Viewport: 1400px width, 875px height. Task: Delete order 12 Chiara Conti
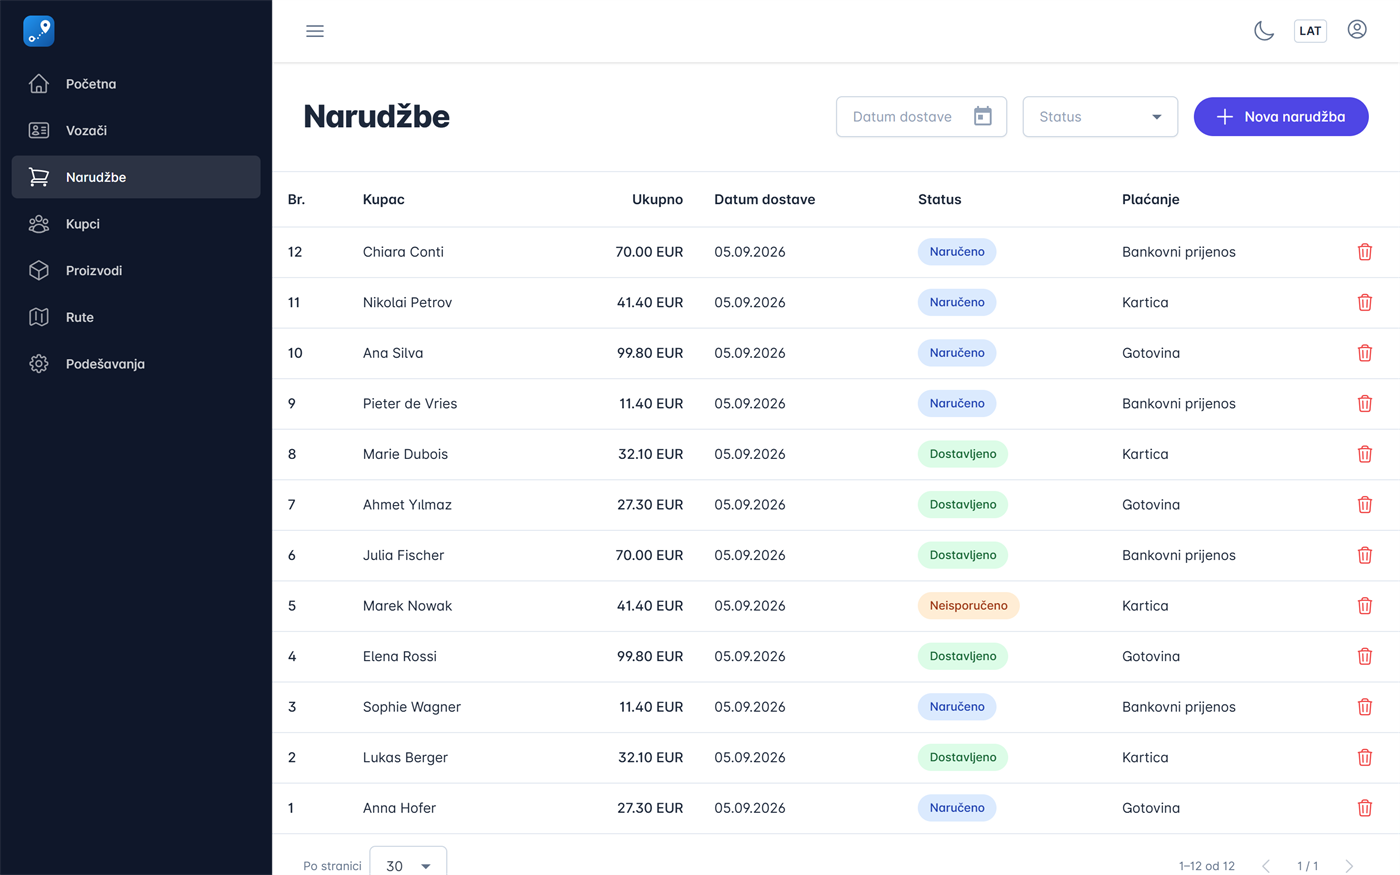(1365, 252)
